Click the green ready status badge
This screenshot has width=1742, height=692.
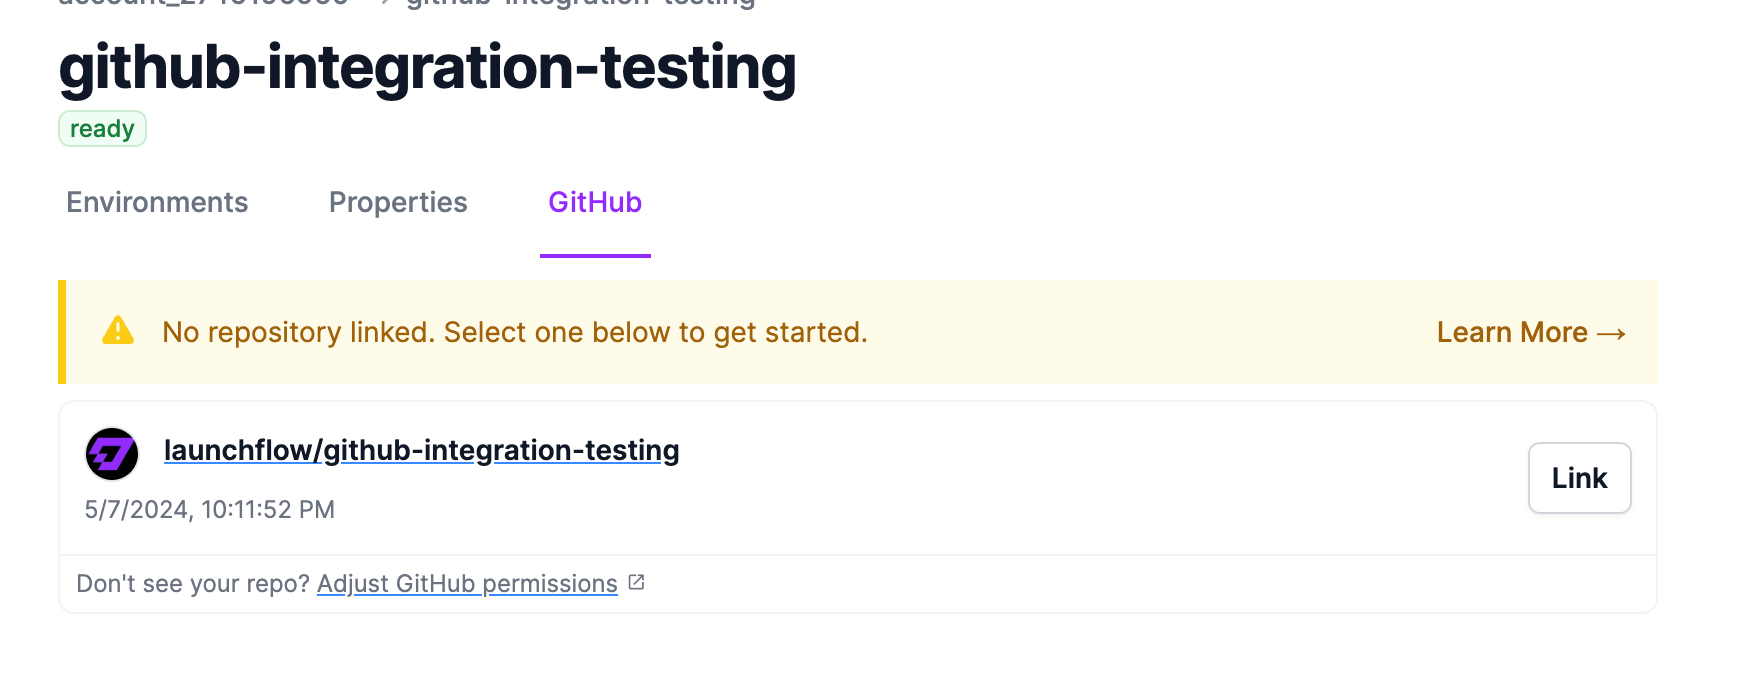[102, 129]
